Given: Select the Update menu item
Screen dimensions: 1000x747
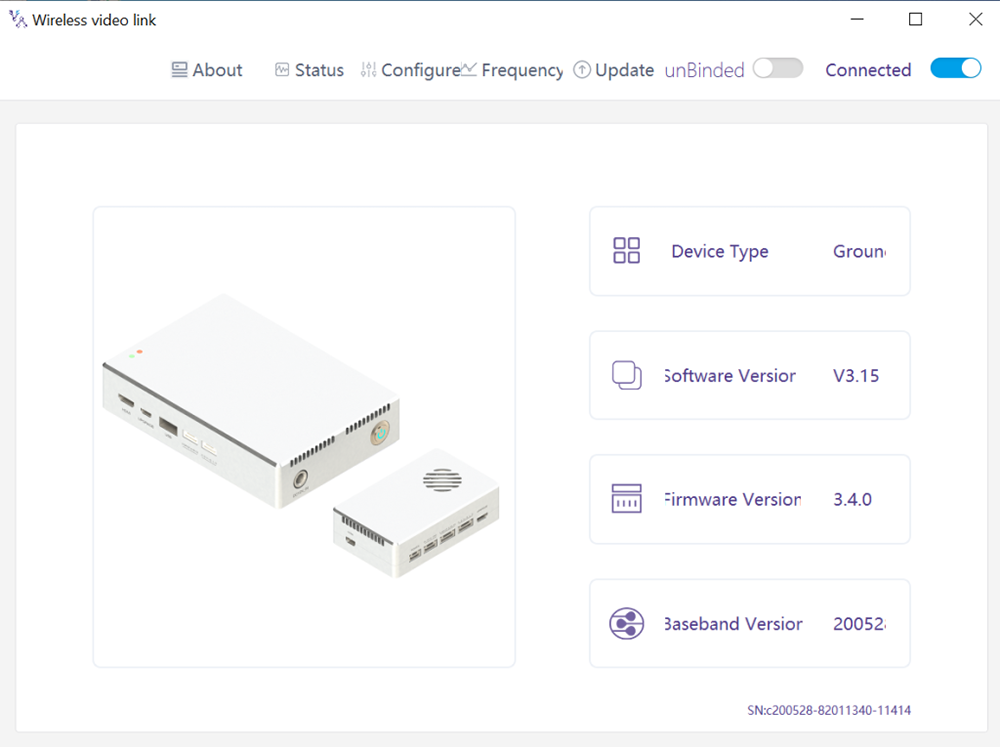Looking at the screenshot, I should pos(624,70).
